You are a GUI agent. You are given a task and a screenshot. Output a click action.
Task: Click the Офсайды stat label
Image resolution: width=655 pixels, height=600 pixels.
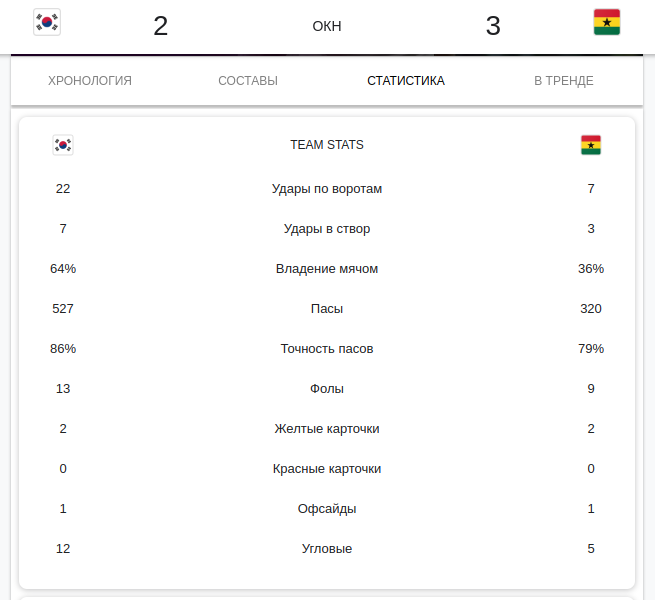(327, 509)
